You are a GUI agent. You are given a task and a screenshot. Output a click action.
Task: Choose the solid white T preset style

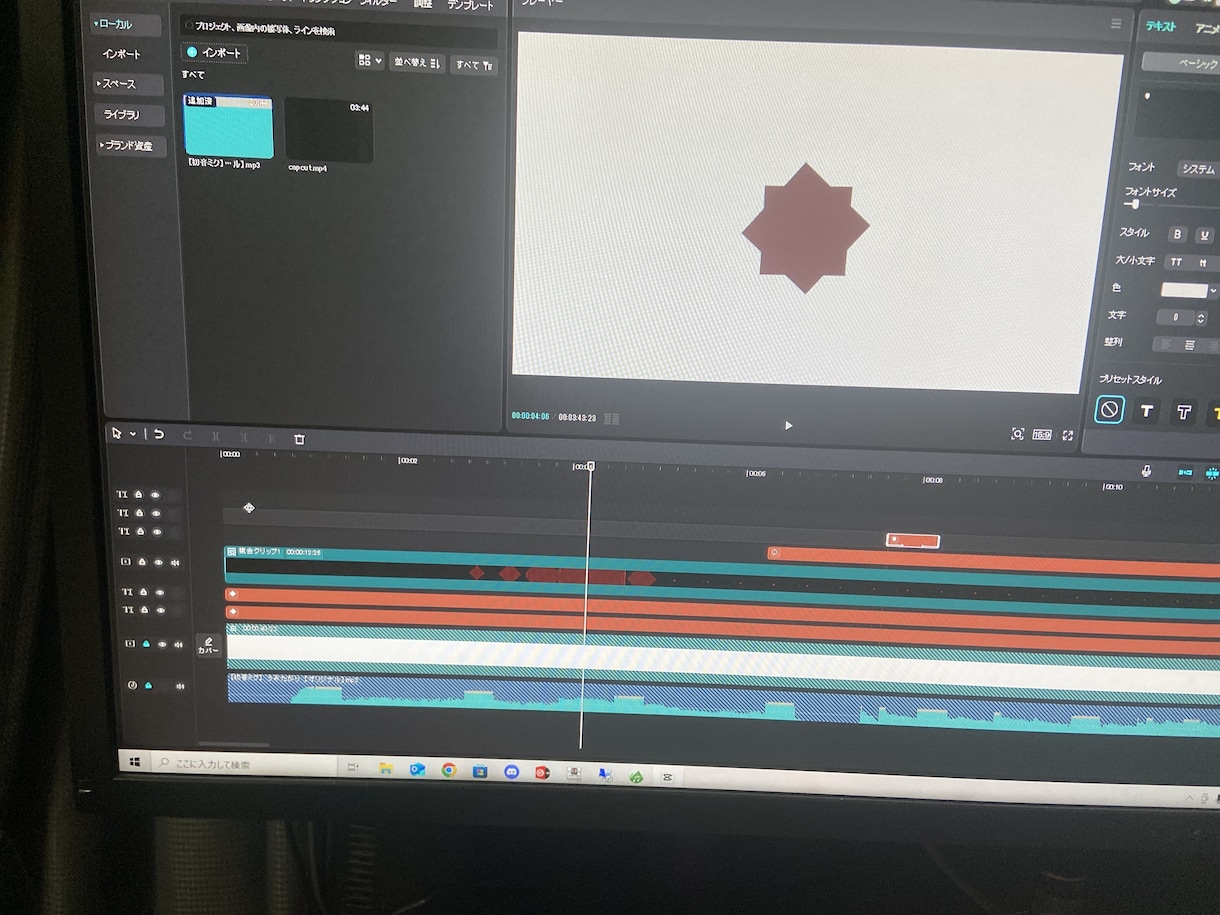click(x=1147, y=411)
